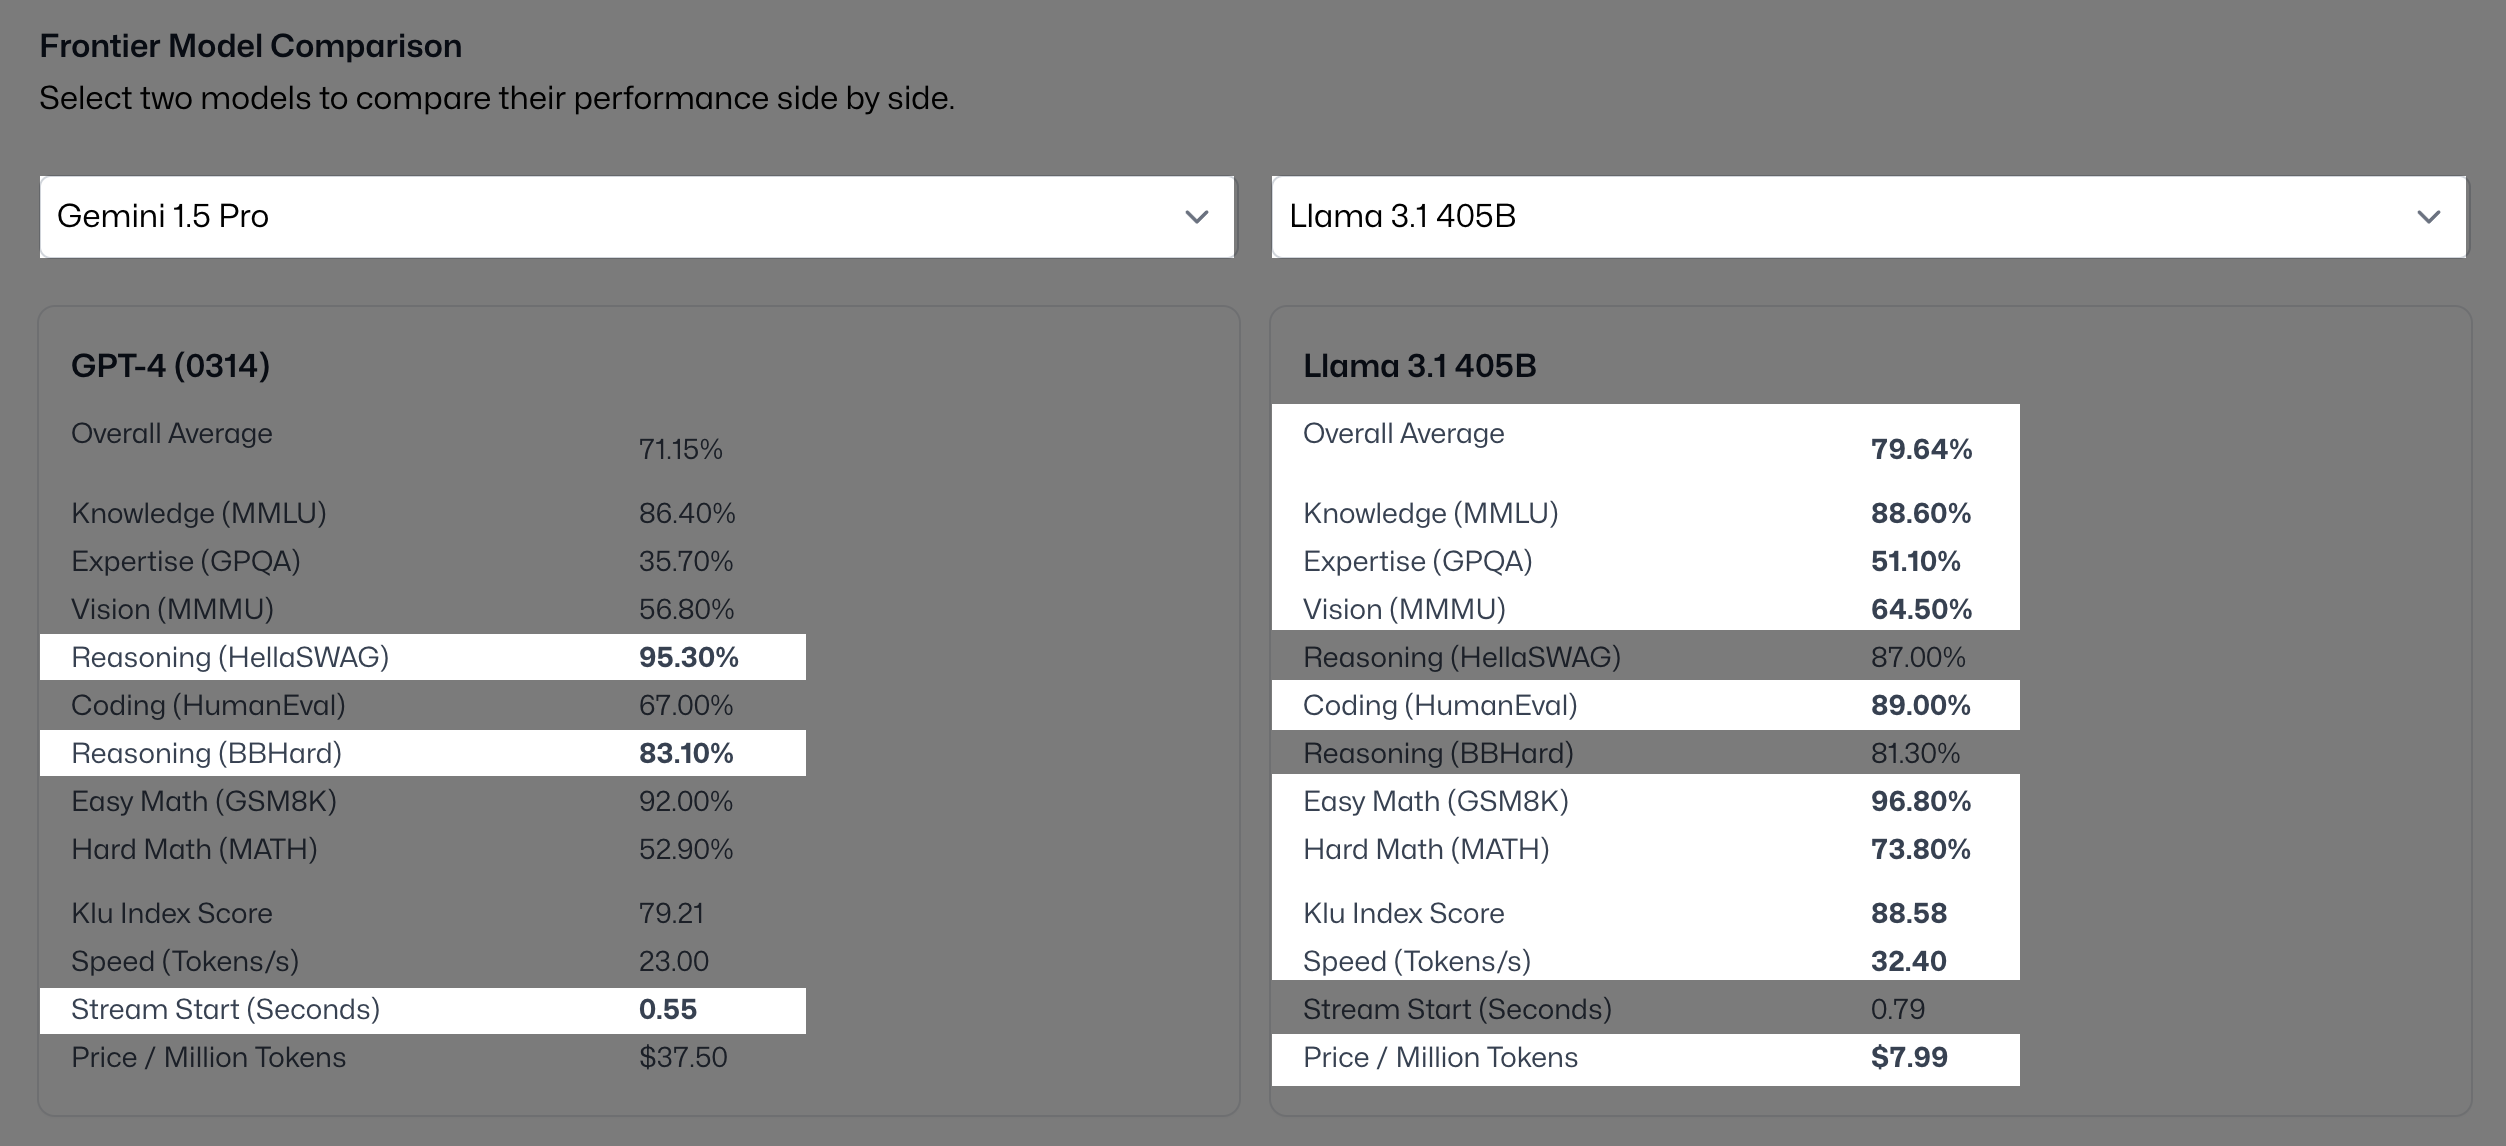Screen dimensions: 2506x1146
Task: Click the Frontier Model Comparison title
Action: click(250, 46)
